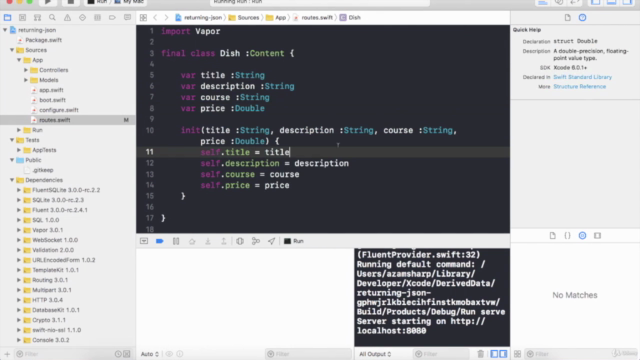Open the Auto variables scope dropdown

(149, 354)
